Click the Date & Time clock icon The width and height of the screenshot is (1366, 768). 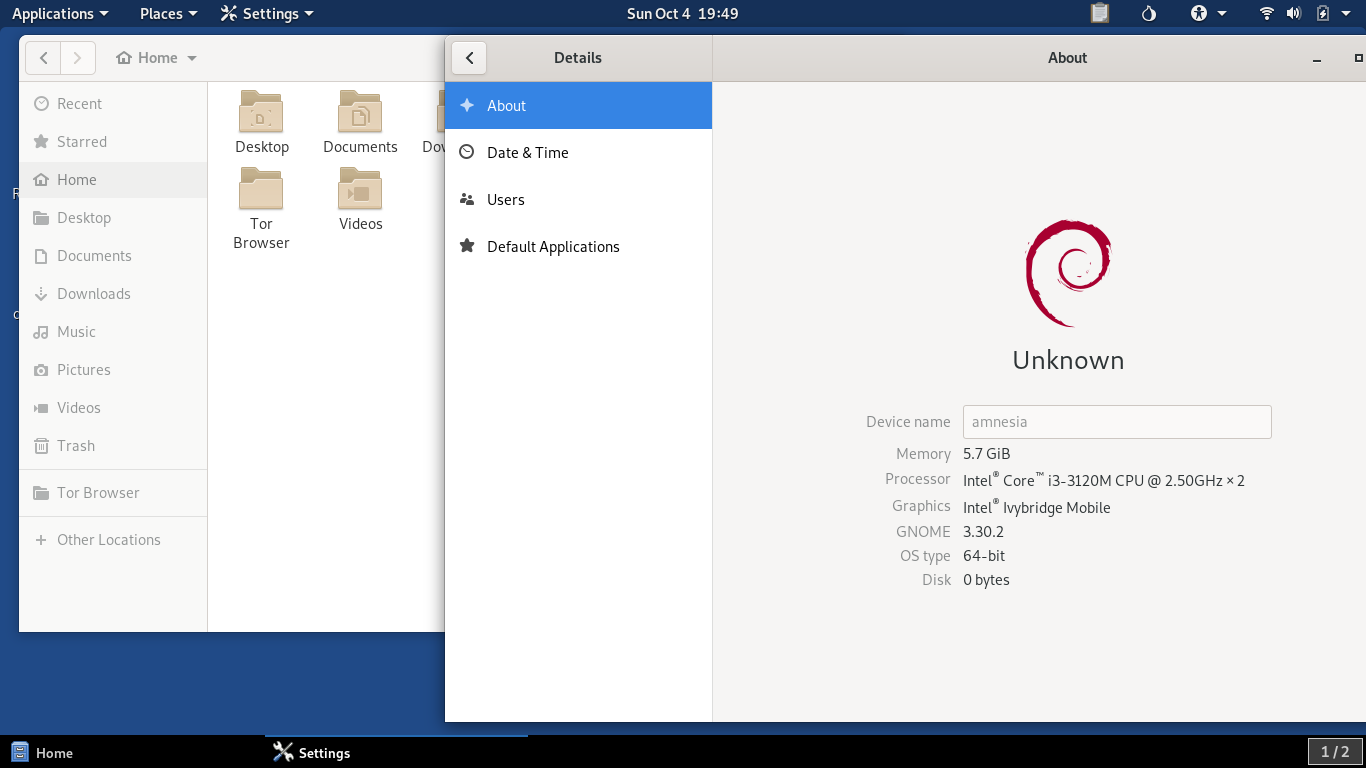click(466, 152)
